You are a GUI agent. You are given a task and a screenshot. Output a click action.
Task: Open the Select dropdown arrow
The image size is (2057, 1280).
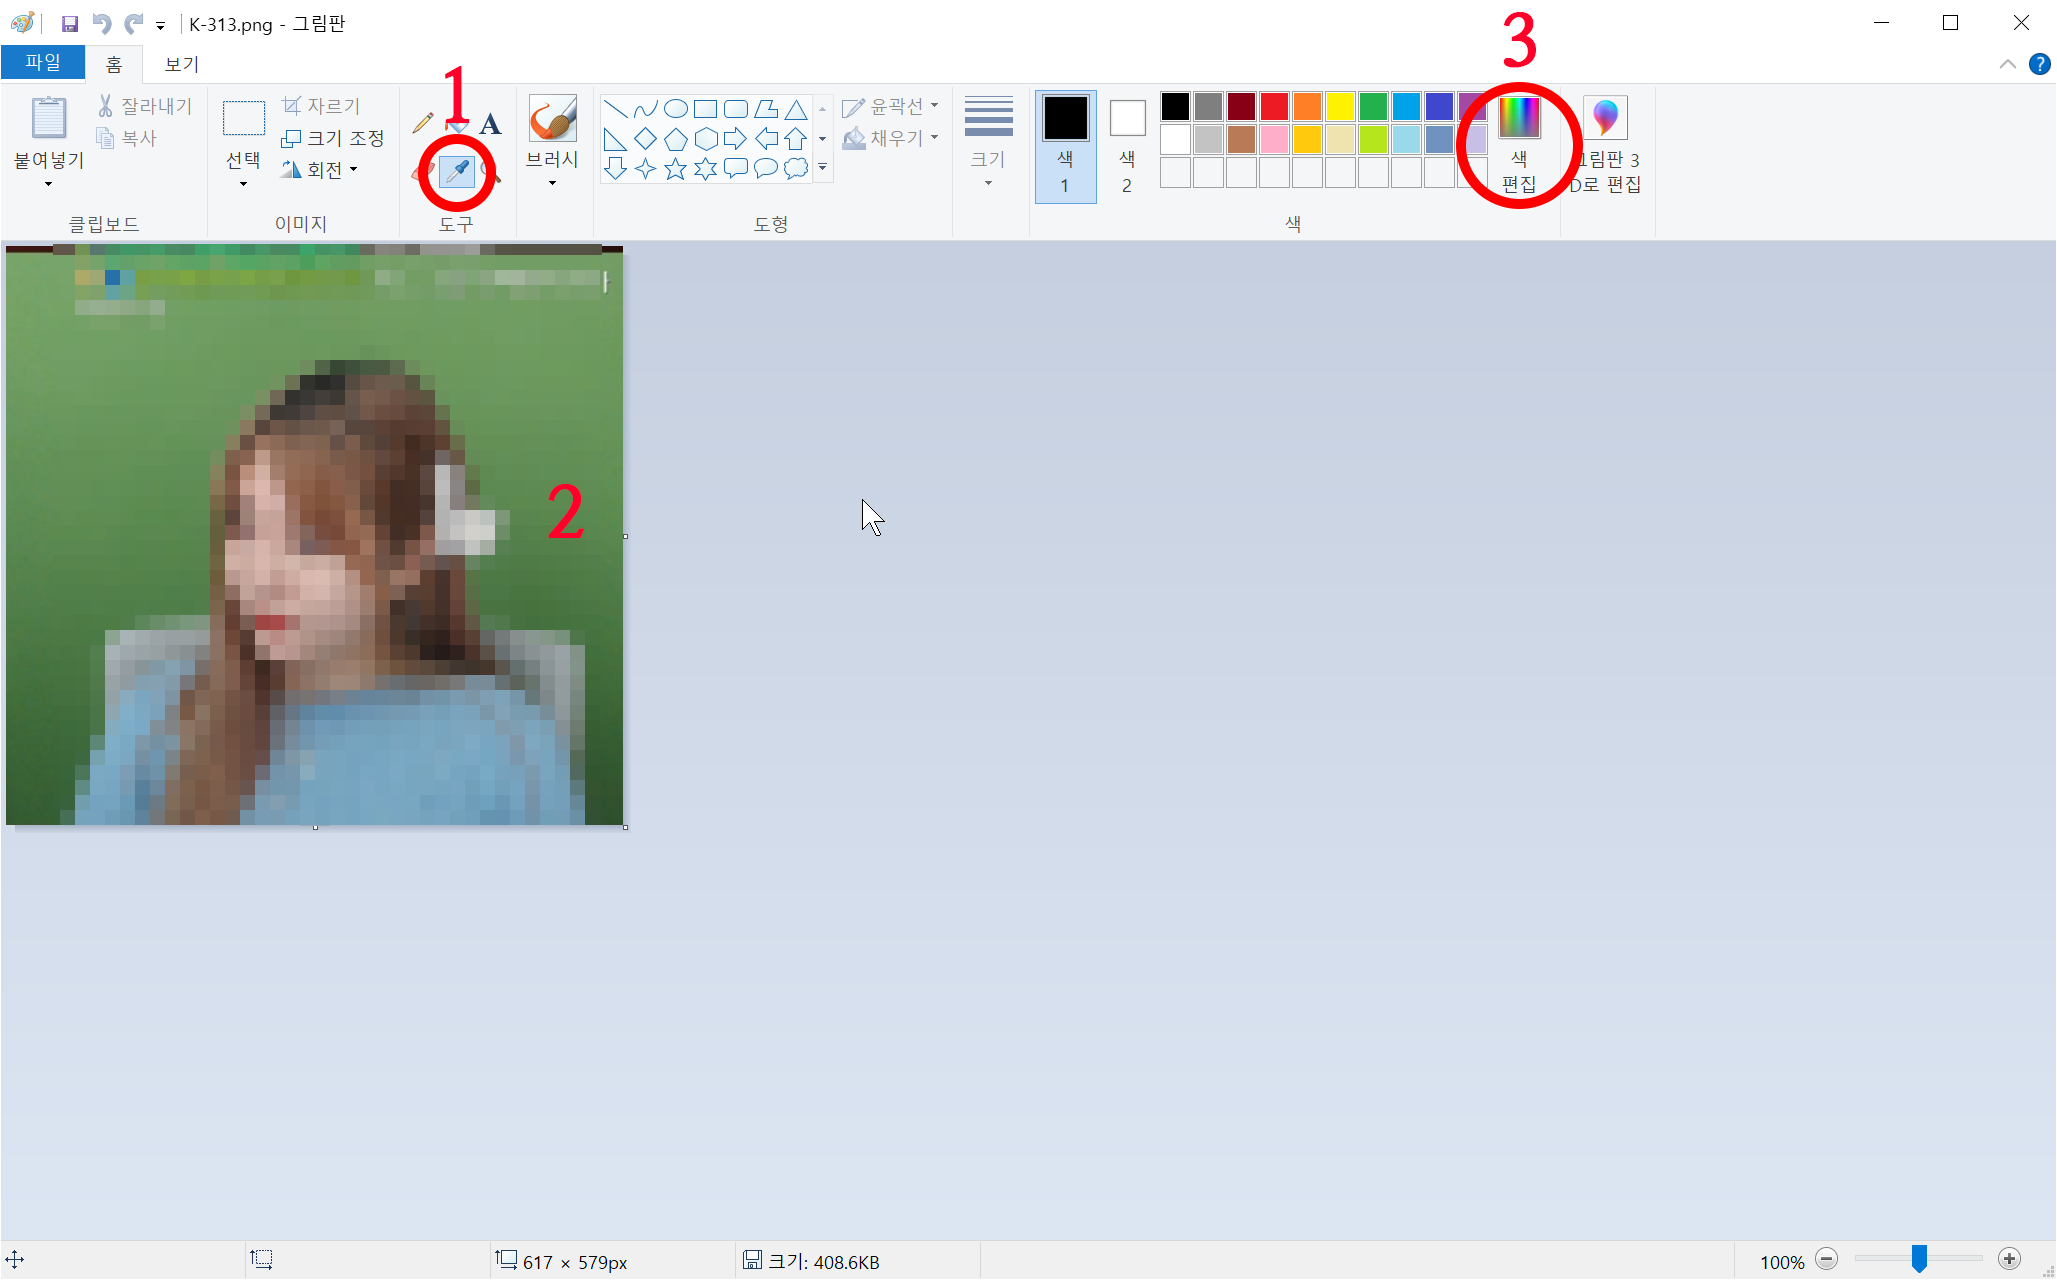[x=243, y=184]
